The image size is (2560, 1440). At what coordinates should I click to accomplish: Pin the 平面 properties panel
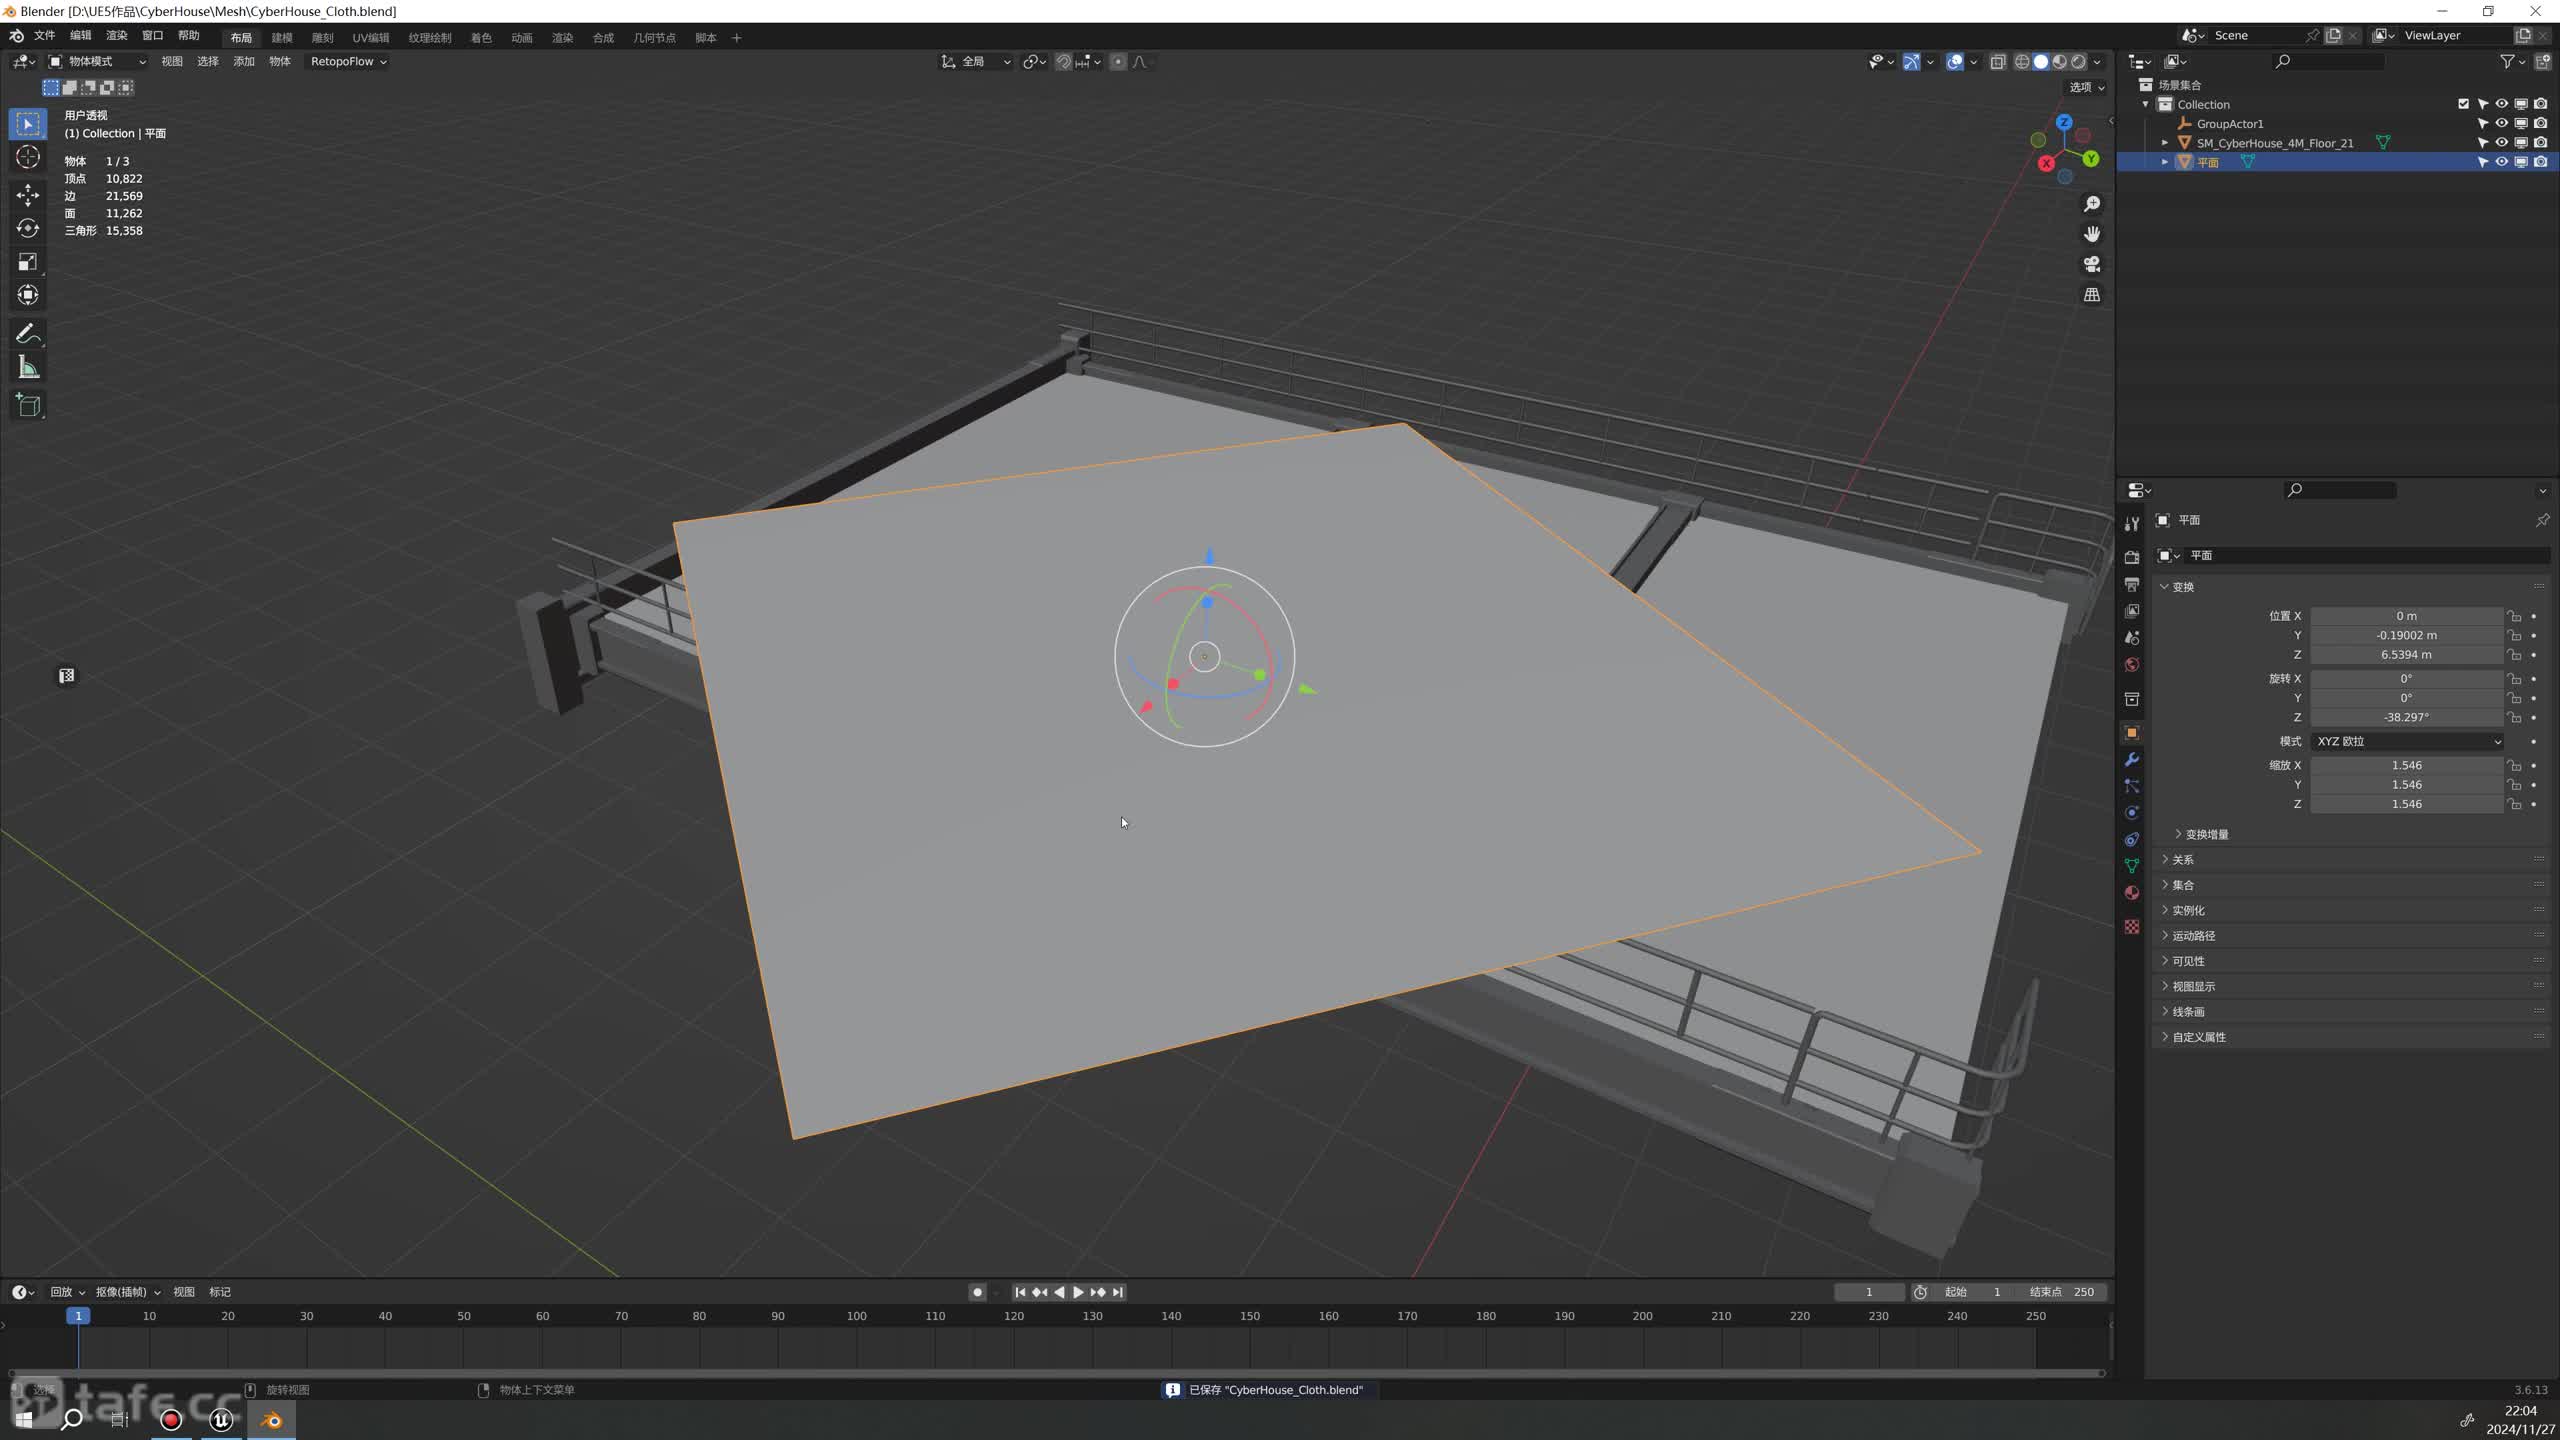tap(2541, 520)
